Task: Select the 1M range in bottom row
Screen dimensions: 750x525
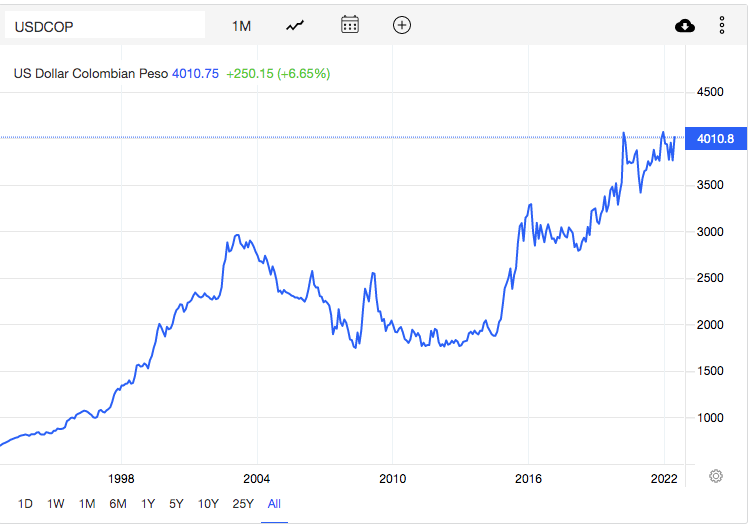Action: [87, 503]
